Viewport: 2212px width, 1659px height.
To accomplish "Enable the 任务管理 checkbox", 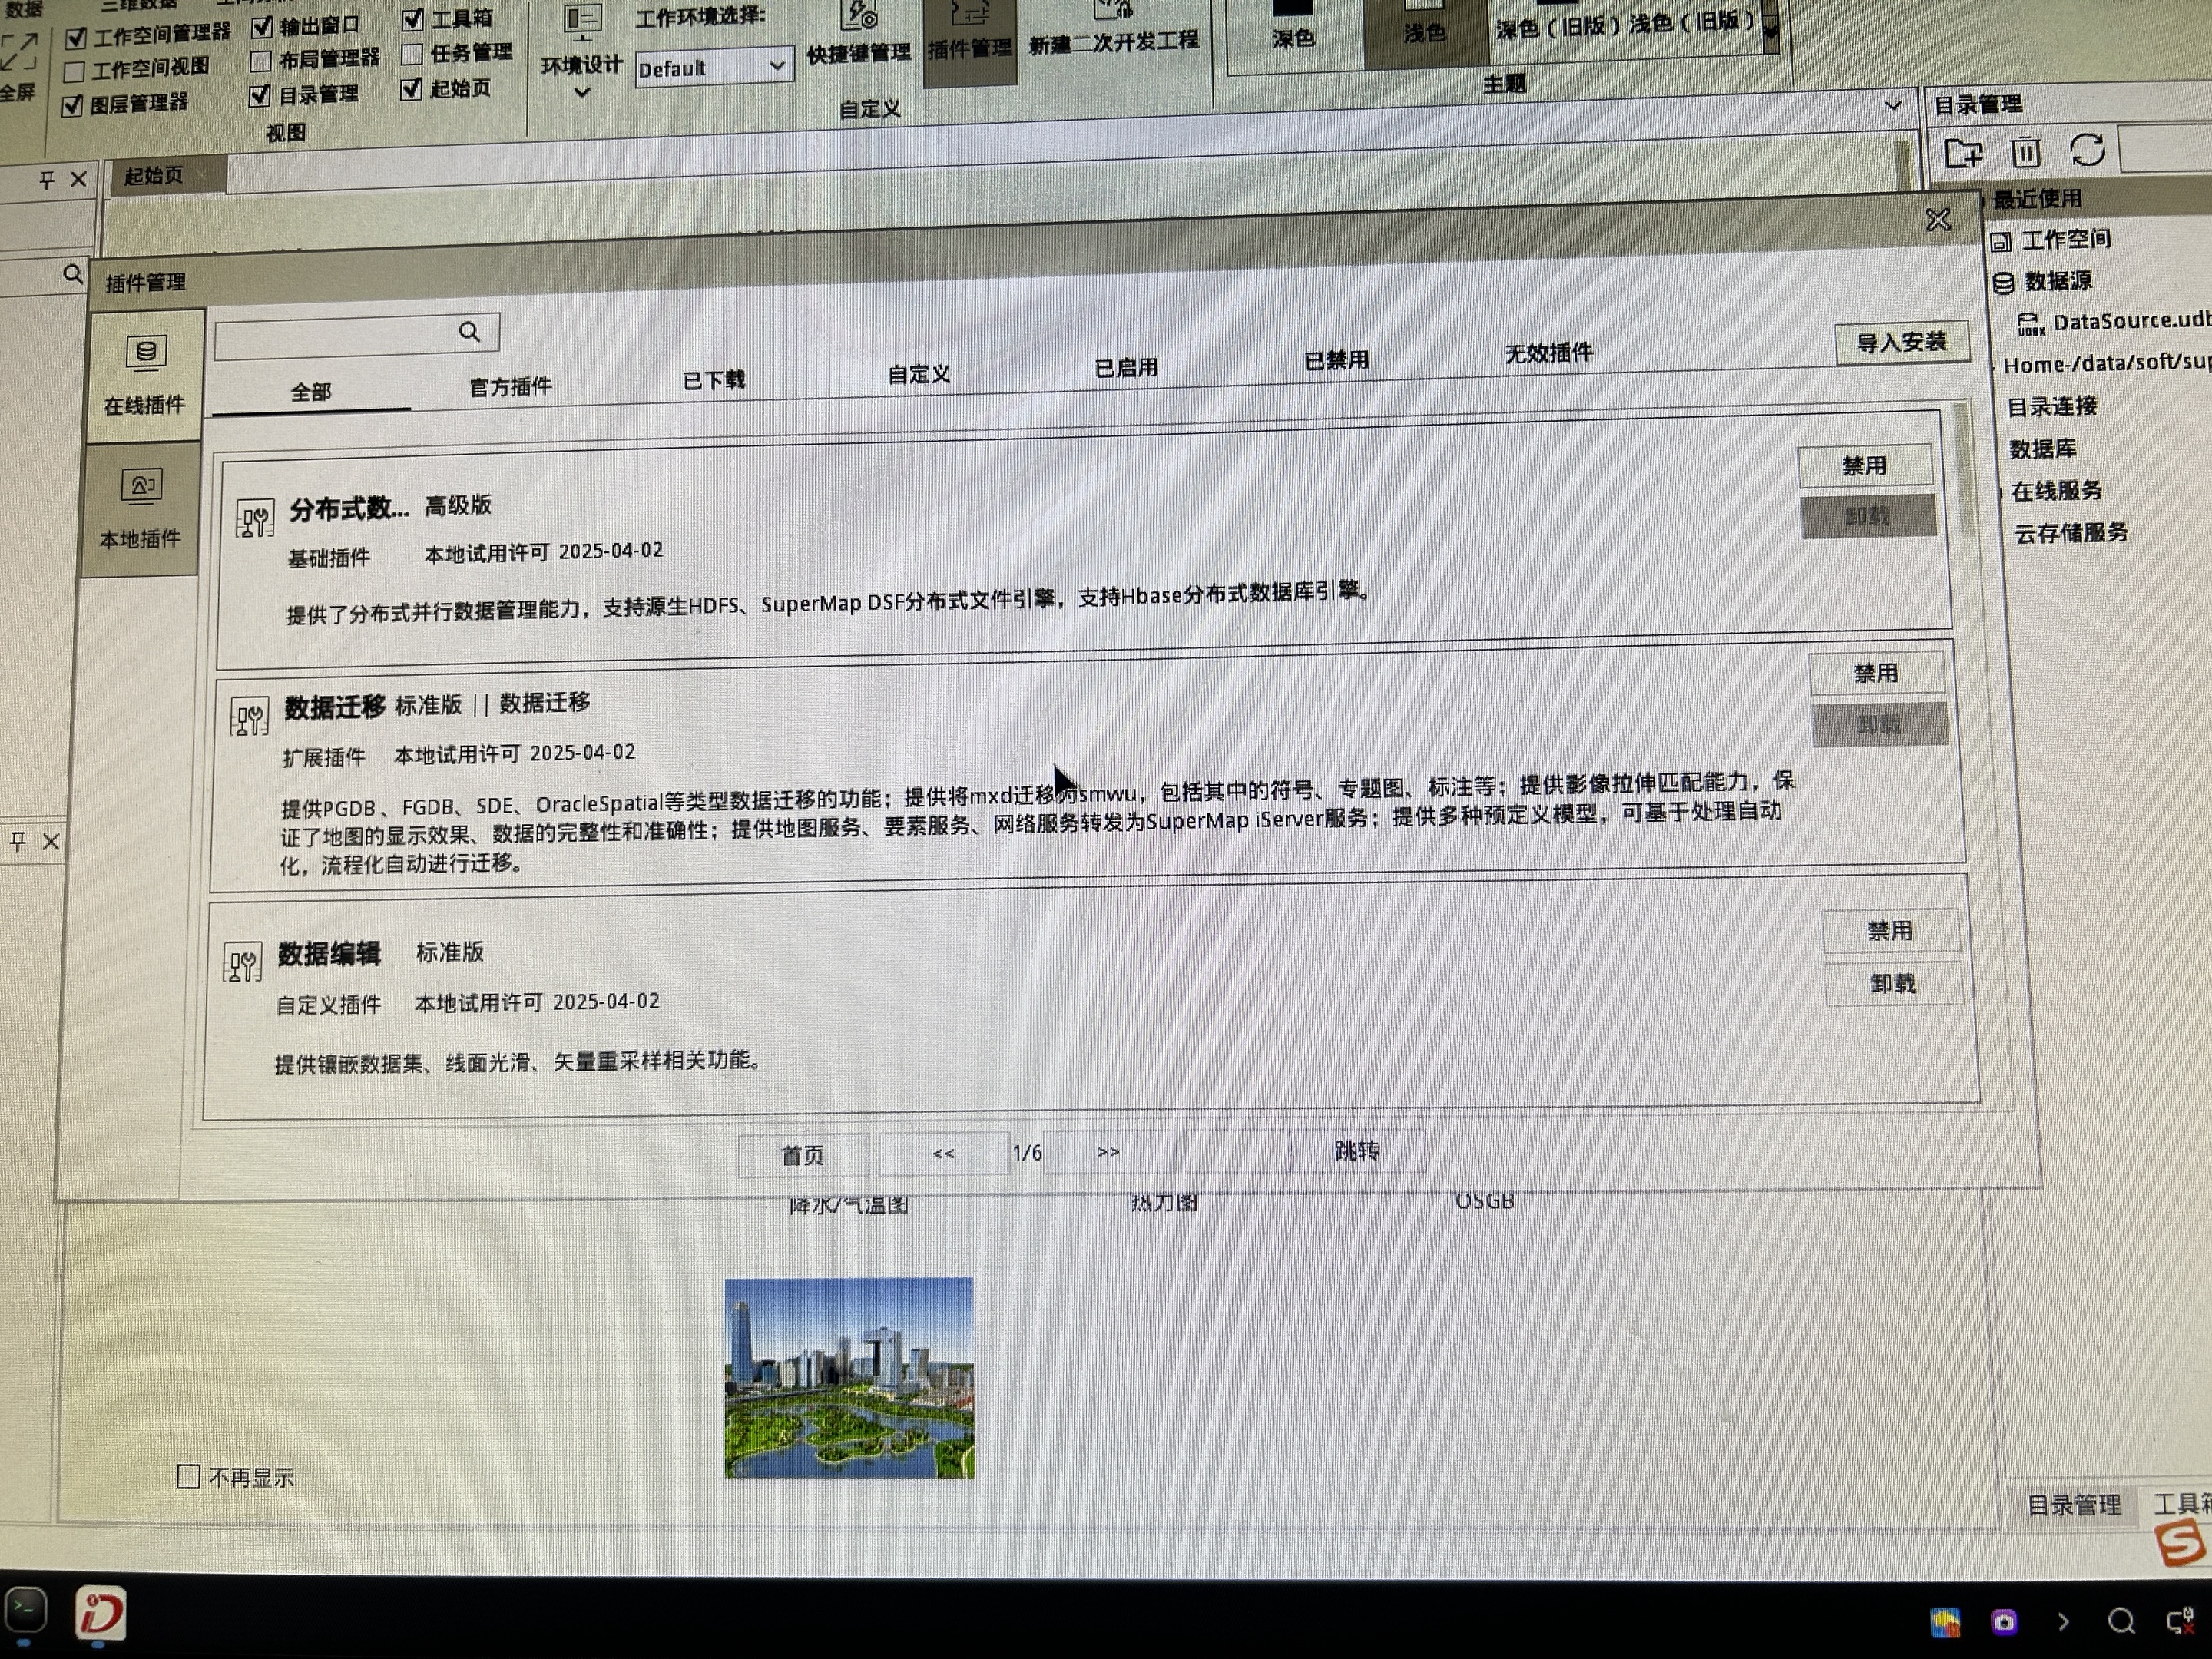I will click(x=412, y=54).
